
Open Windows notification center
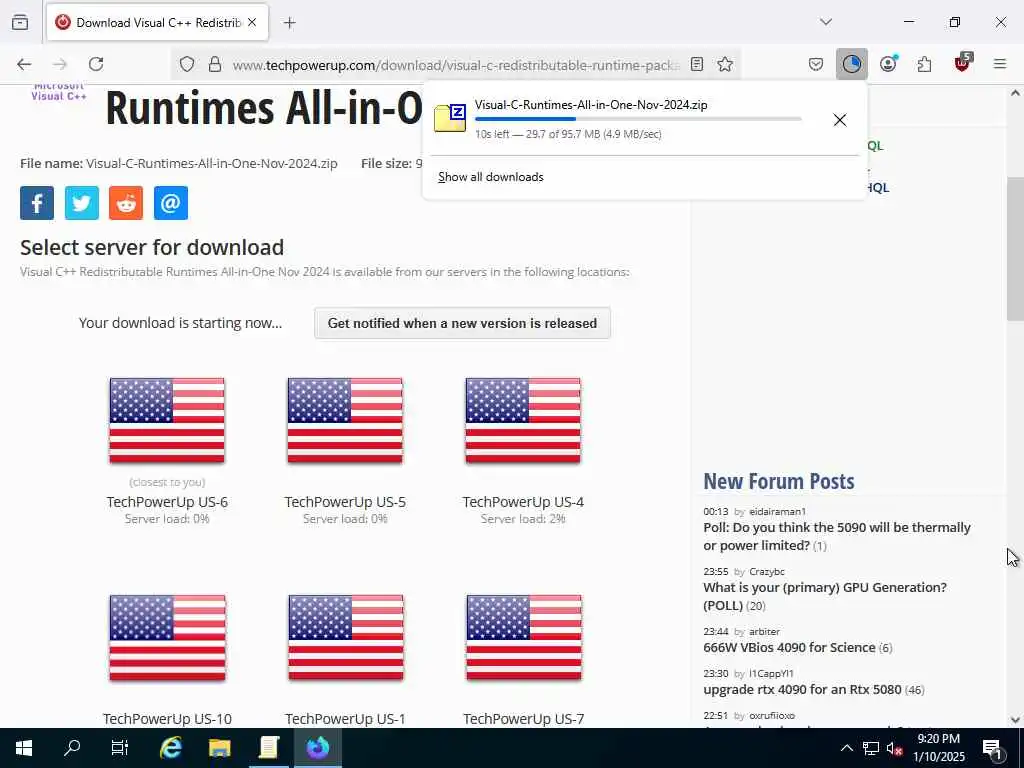993,748
